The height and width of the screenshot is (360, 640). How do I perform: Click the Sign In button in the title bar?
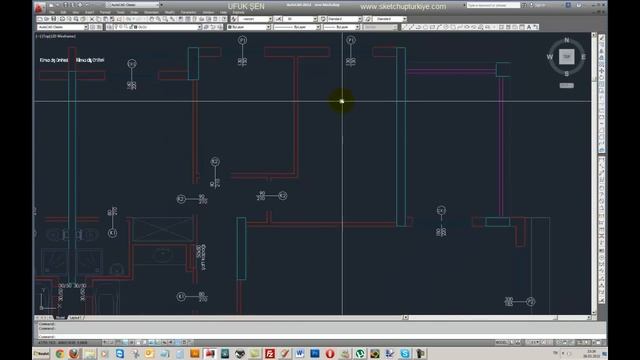coord(538,5)
